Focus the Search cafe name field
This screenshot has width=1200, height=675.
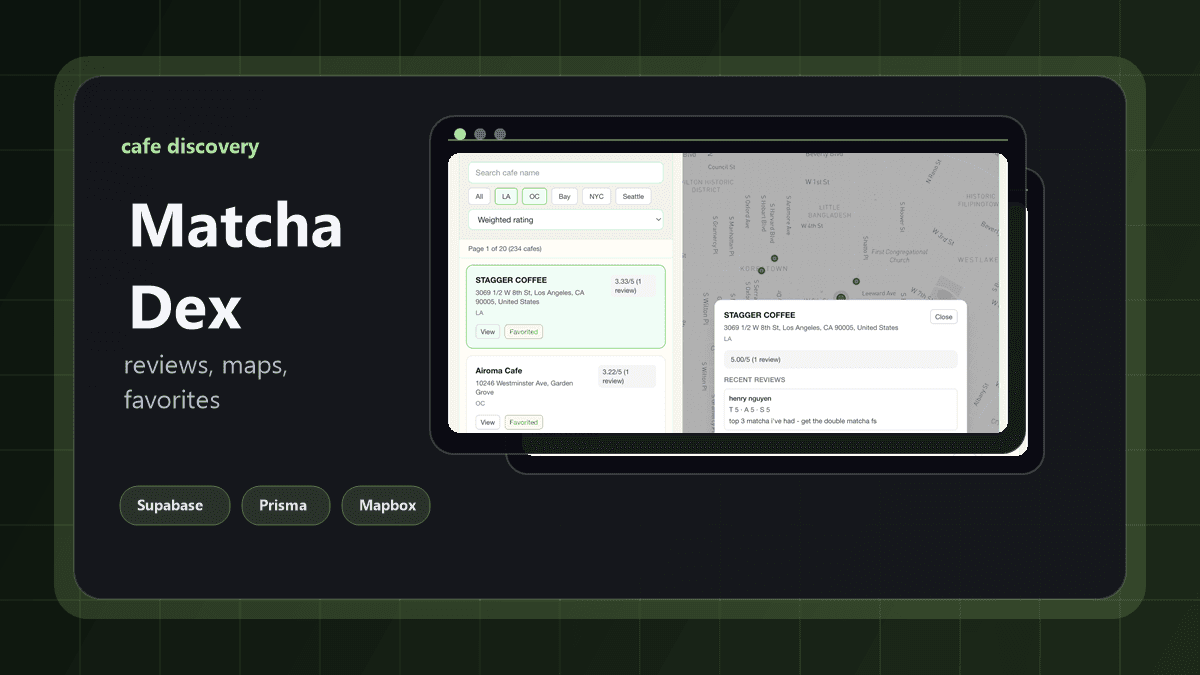566,173
